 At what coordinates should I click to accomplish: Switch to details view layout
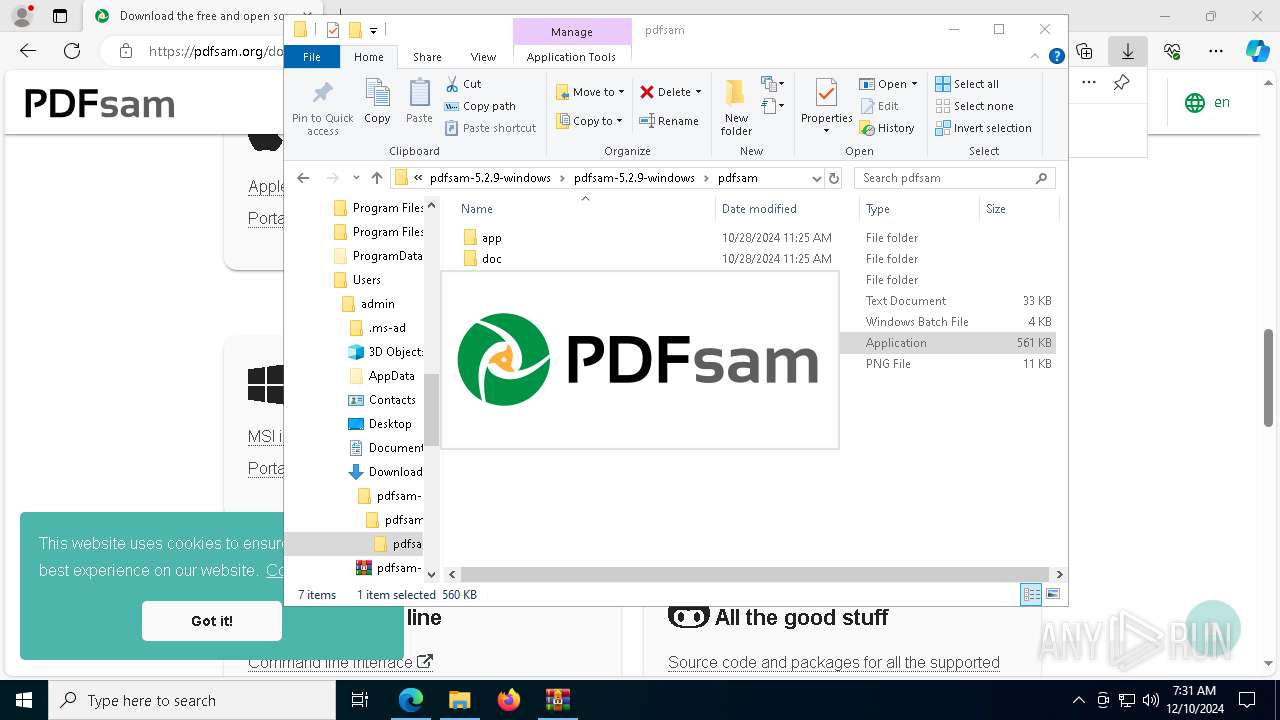[1031, 594]
